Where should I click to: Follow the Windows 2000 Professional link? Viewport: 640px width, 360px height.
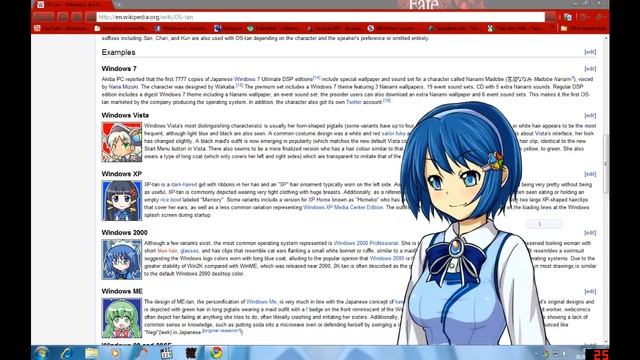(366, 243)
